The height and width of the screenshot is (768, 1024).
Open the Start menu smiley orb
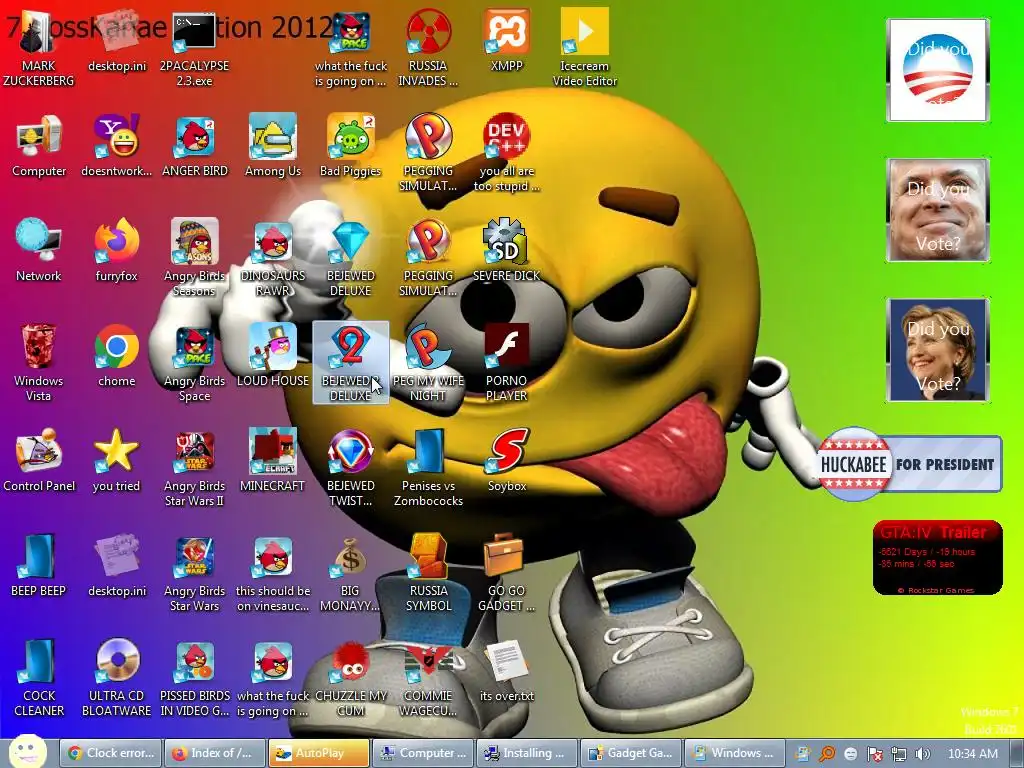28,752
